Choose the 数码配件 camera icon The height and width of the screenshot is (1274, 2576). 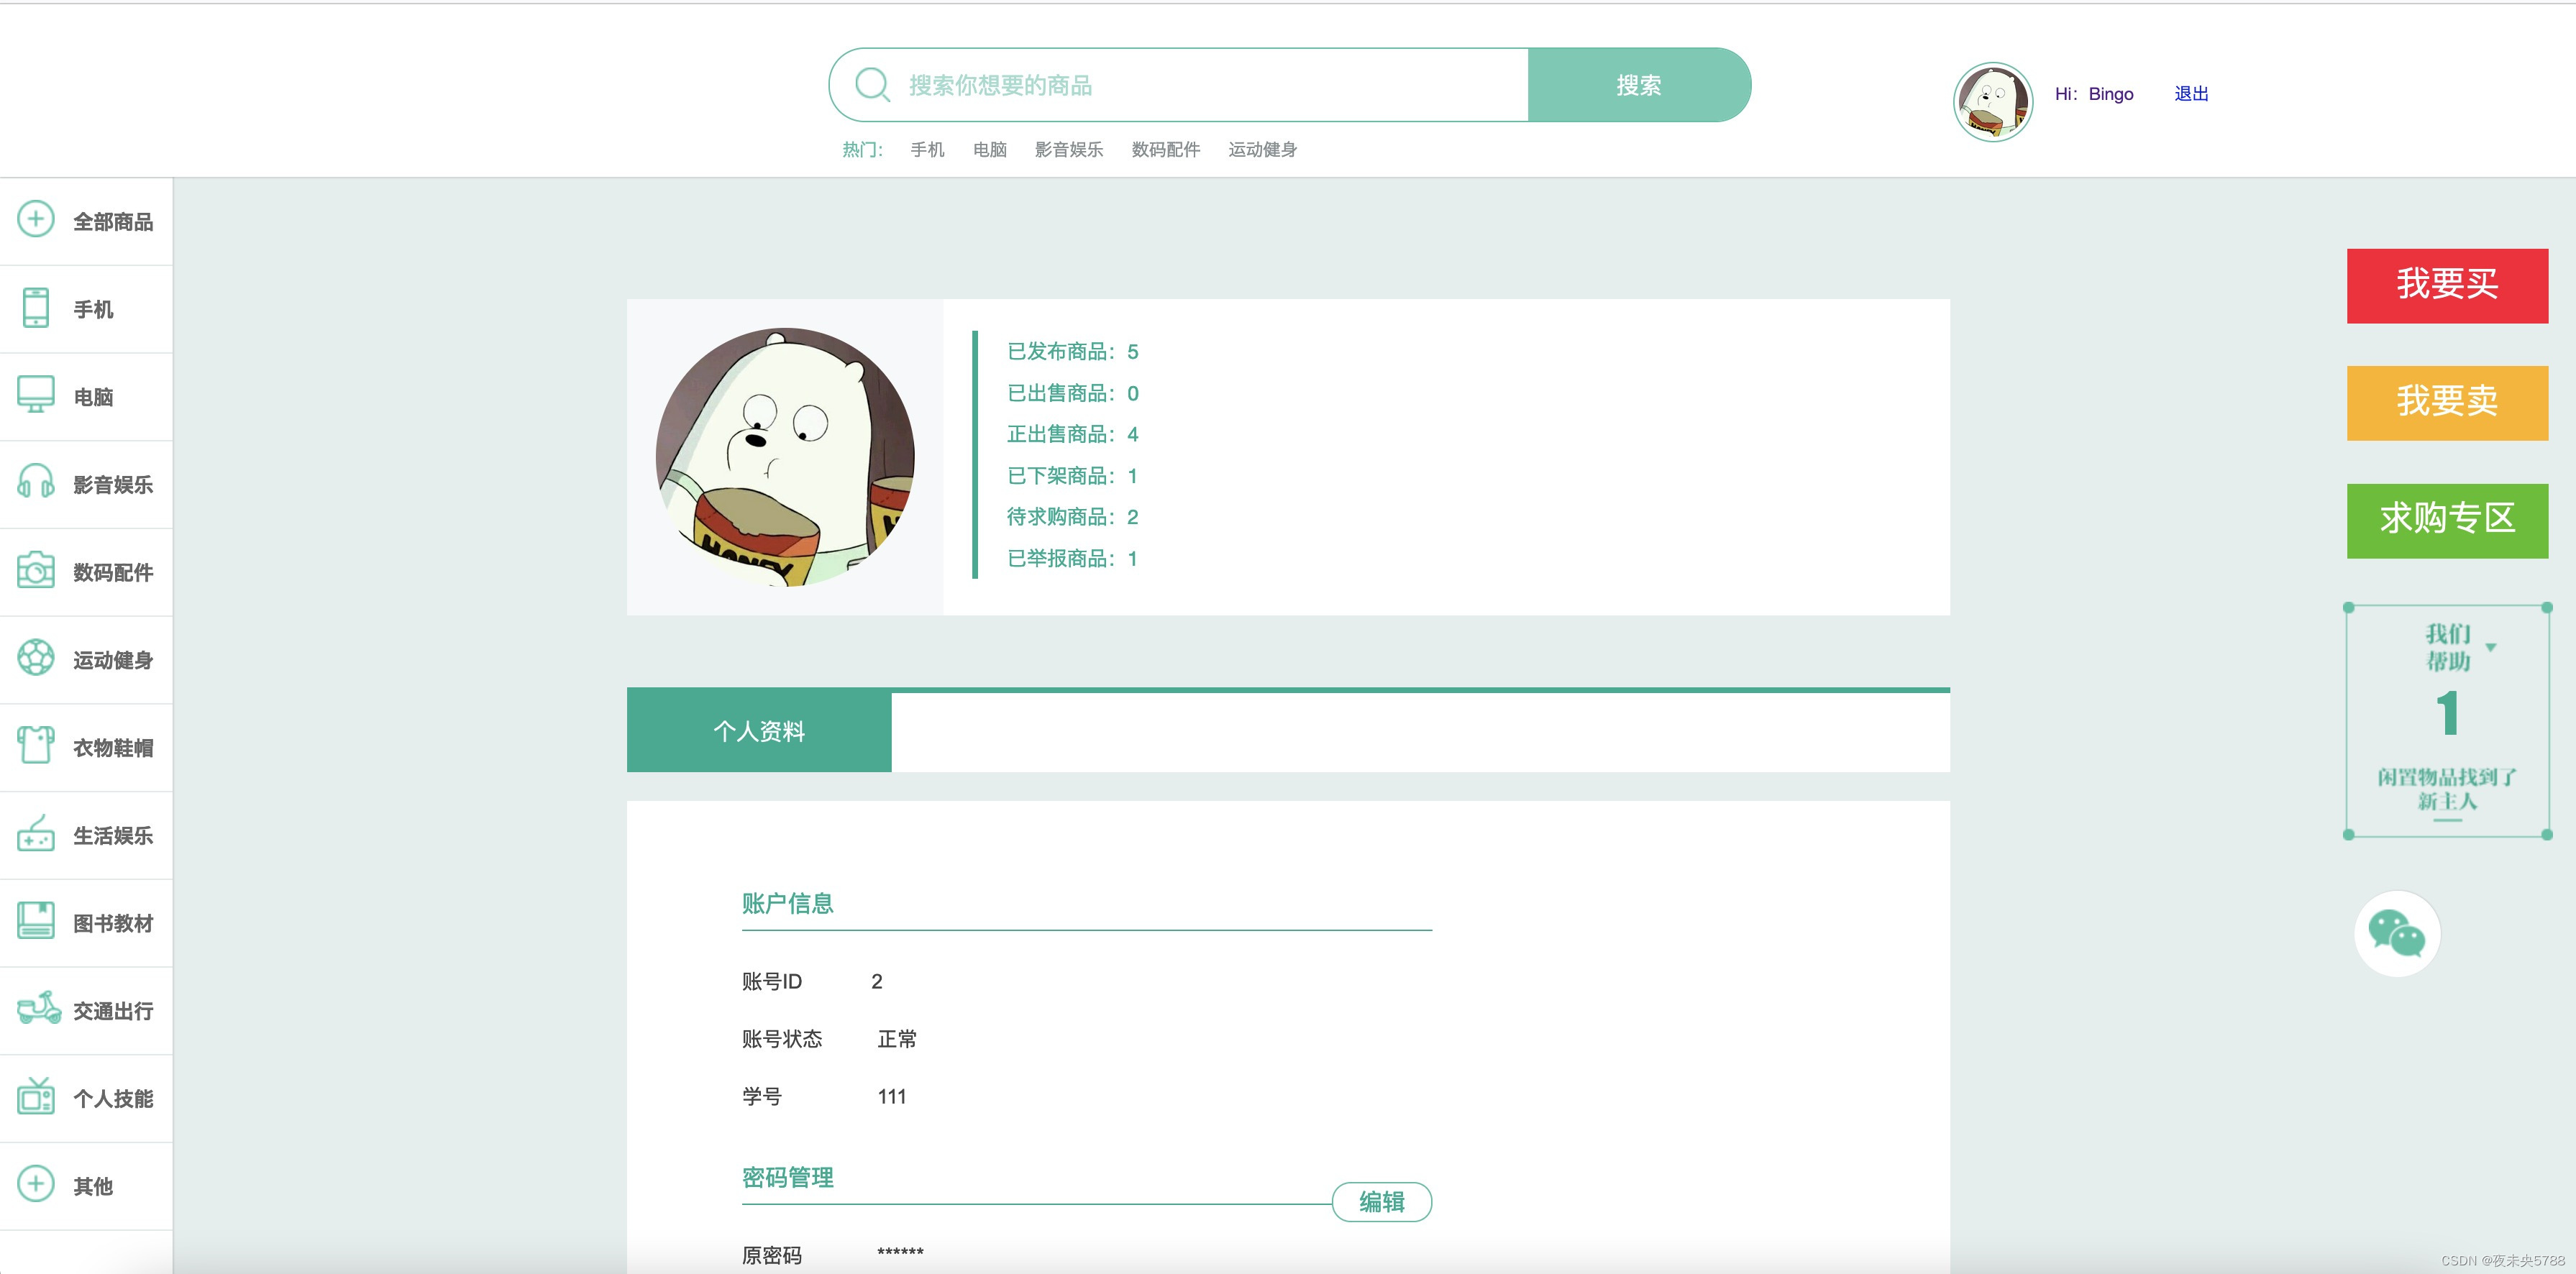pos(36,571)
